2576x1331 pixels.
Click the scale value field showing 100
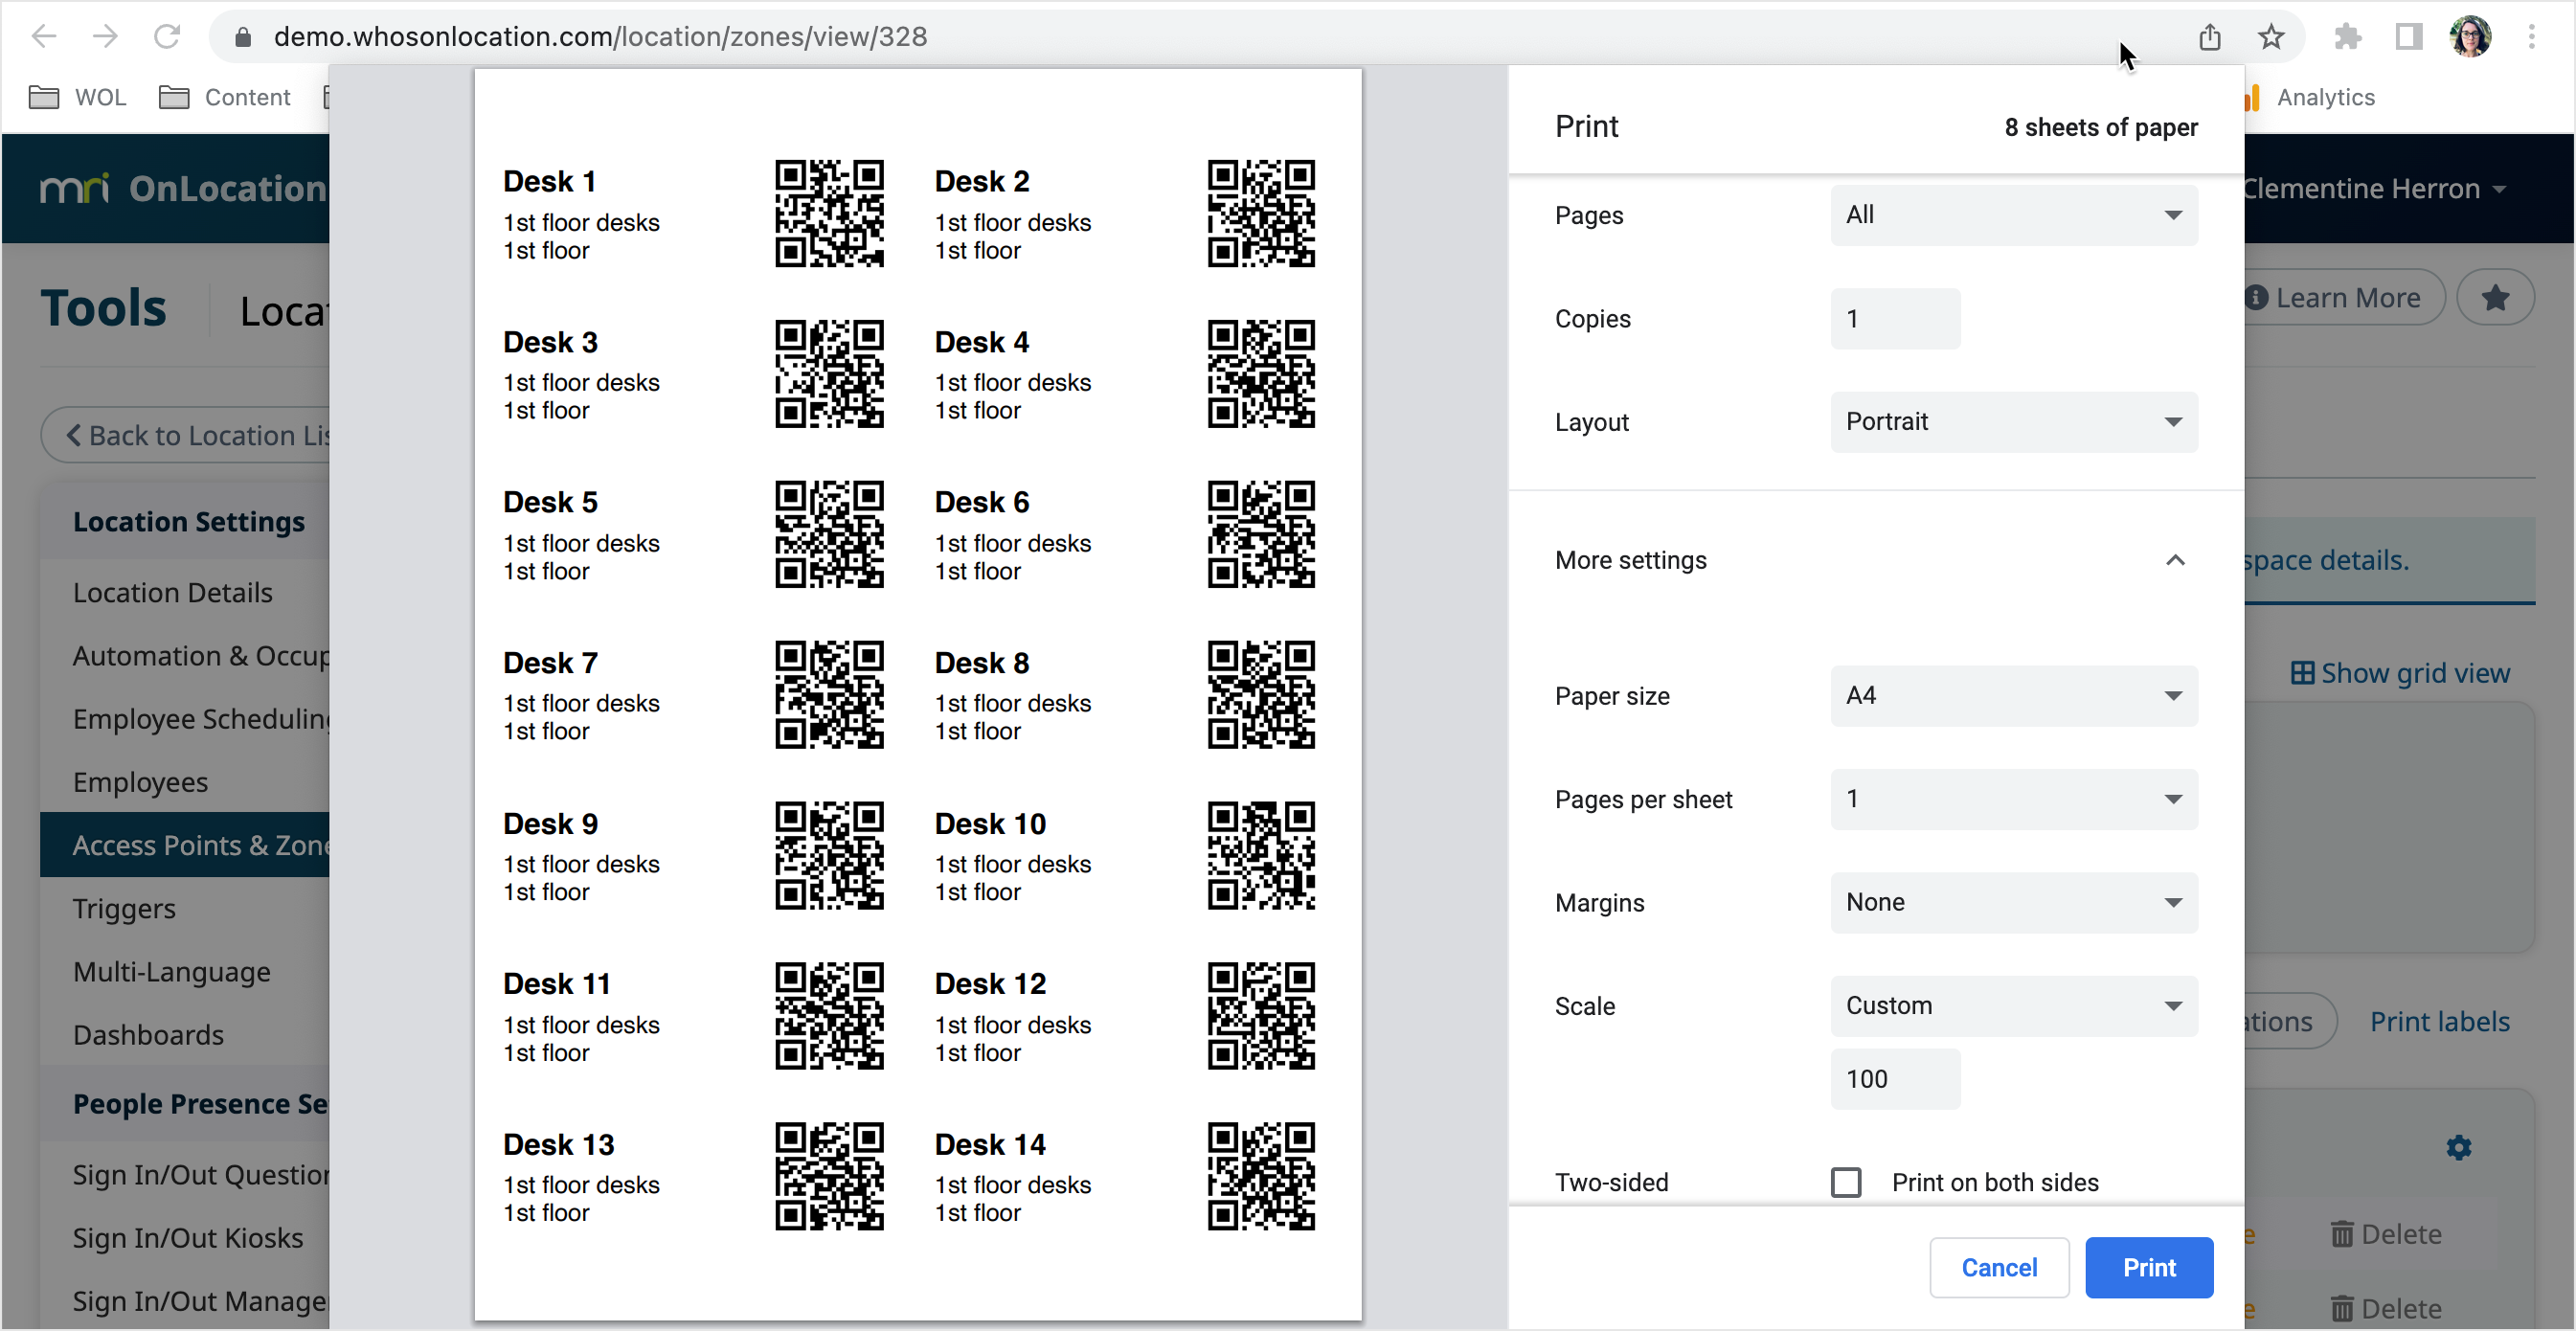tap(1895, 1079)
